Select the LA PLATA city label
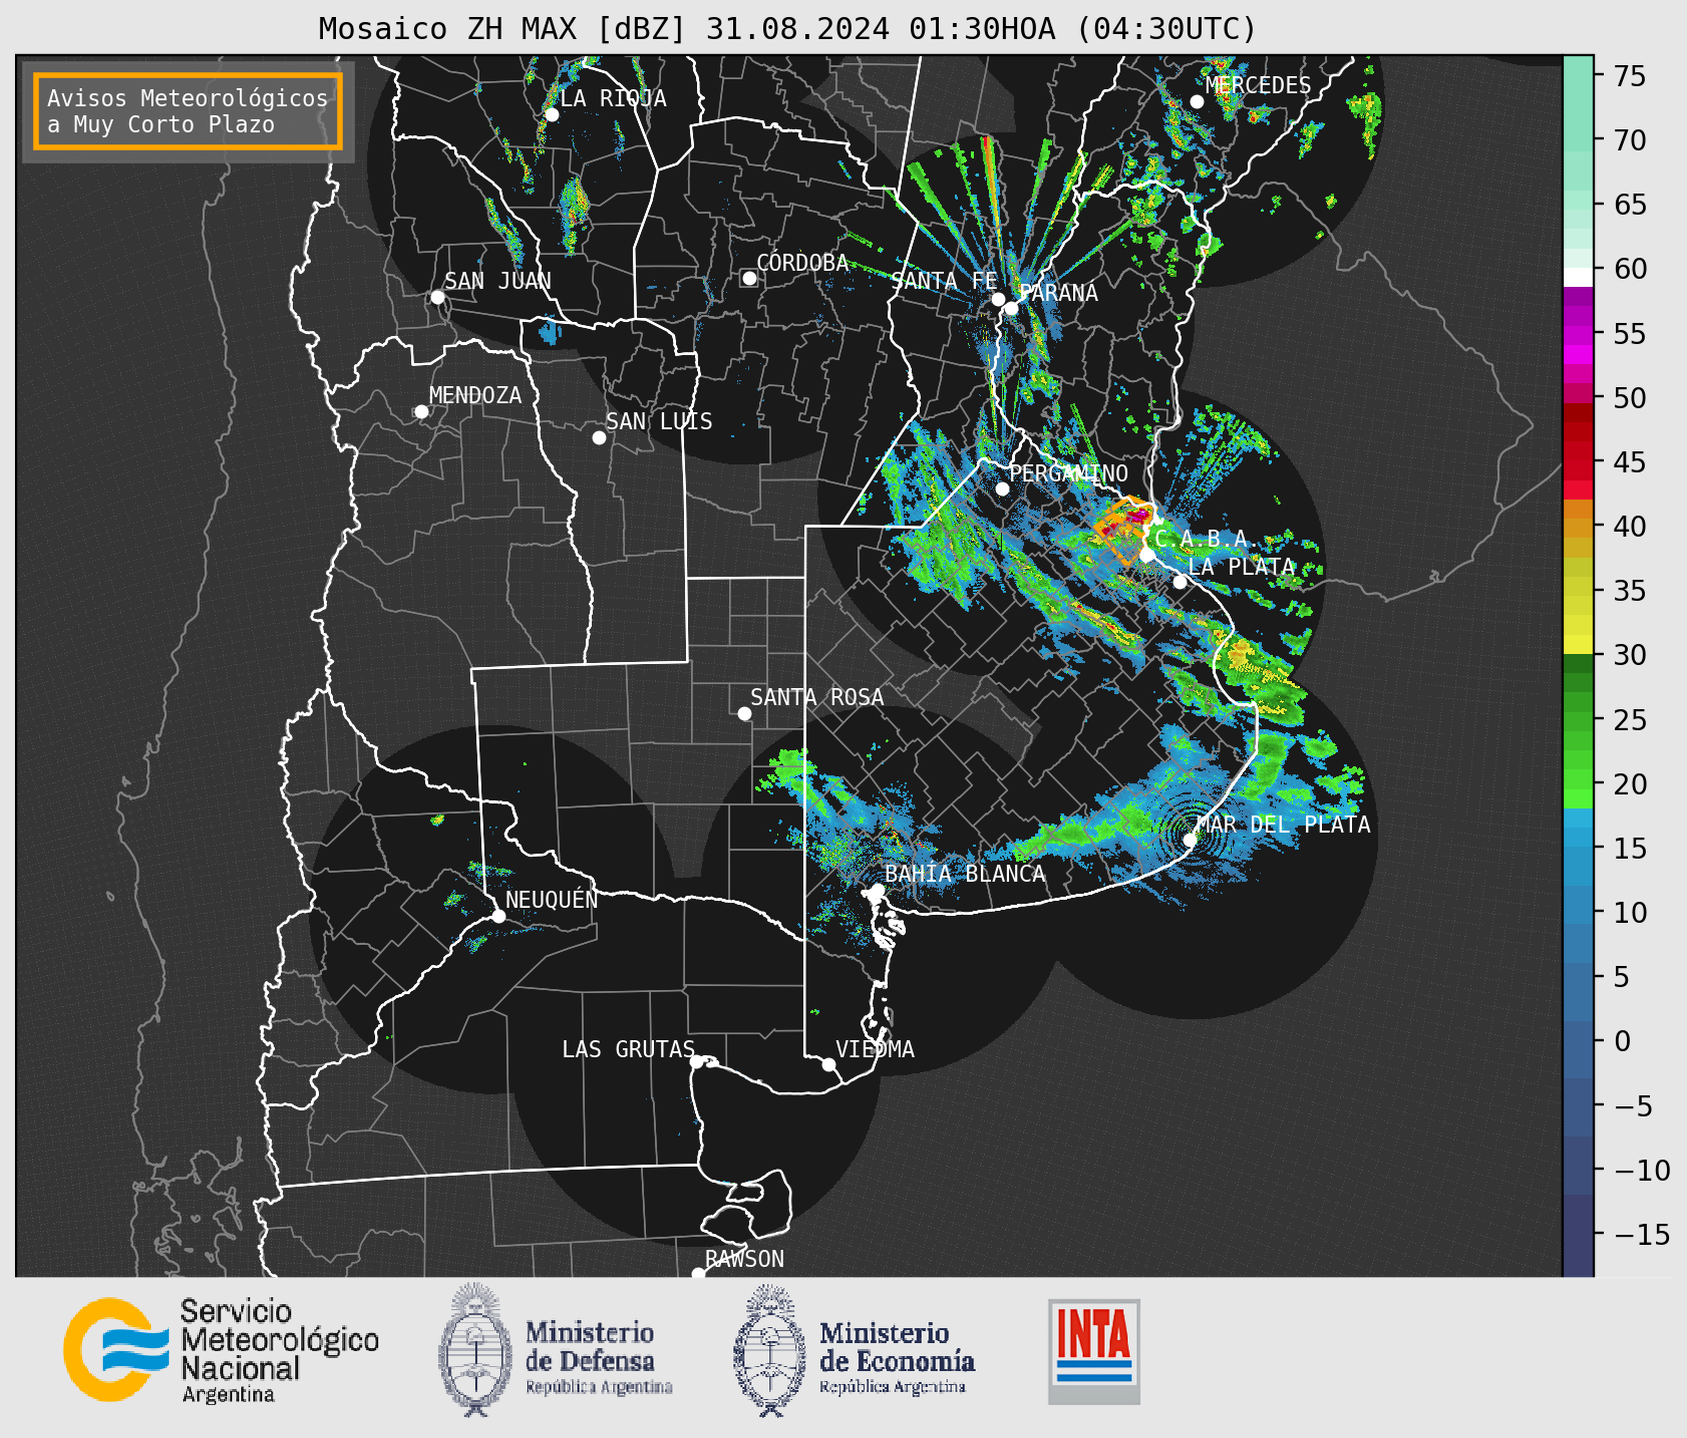This screenshot has width=1687, height=1438. (1241, 567)
